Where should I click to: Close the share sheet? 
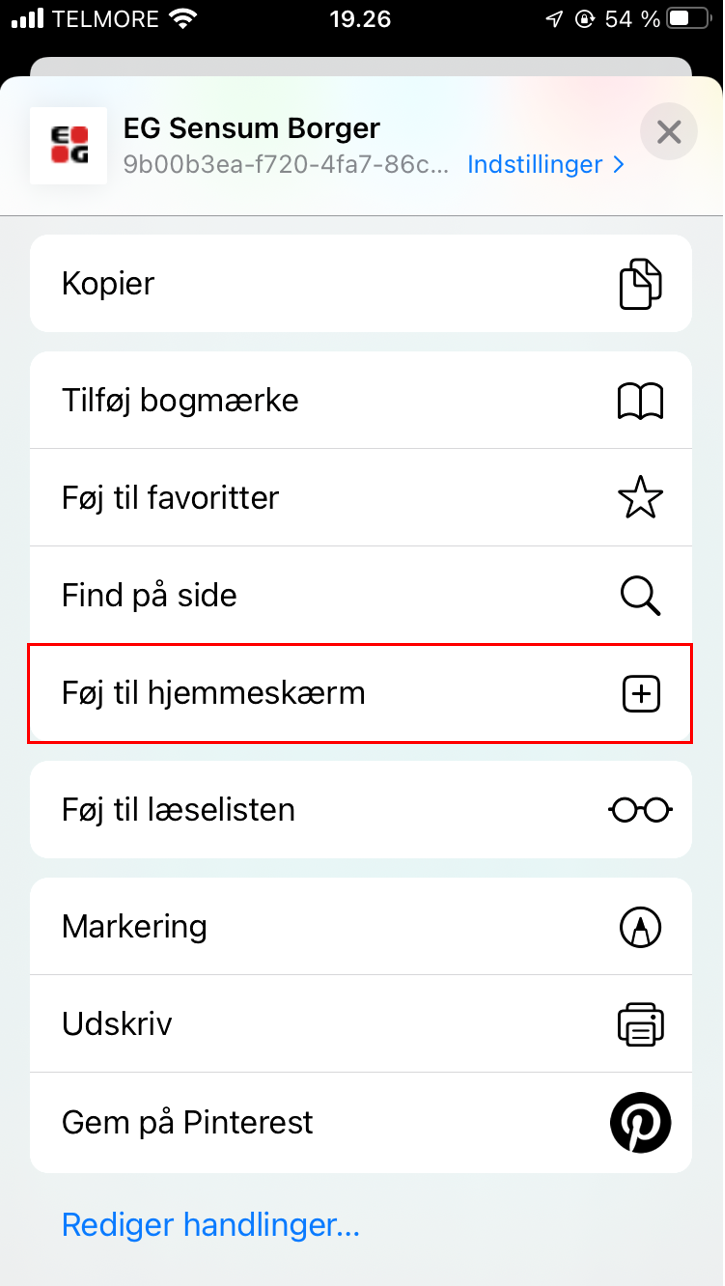[x=668, y=131]
